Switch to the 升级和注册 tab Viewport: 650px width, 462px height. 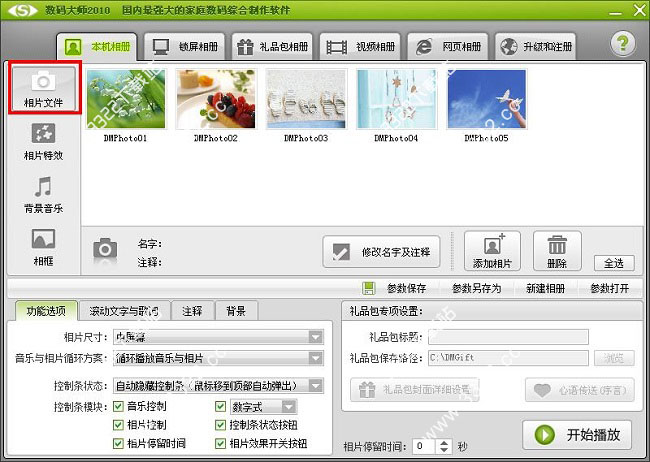click(x=536, y=46)
